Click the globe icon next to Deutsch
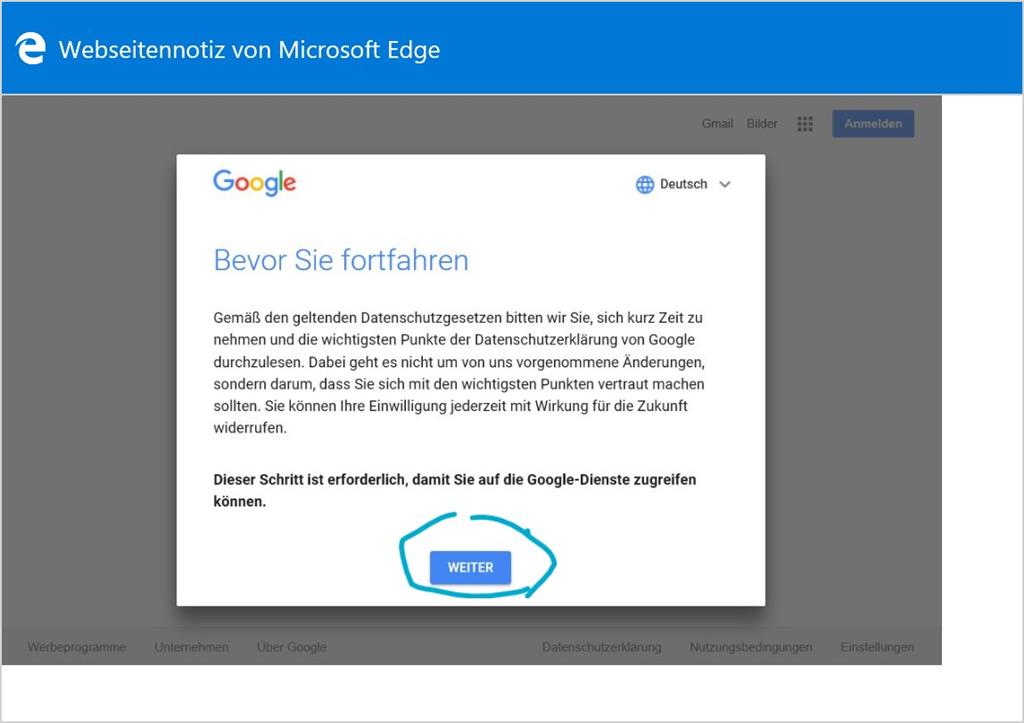The height and width of the screenshot is (723, 1024). pyautogui.click(x=645, y=185)
